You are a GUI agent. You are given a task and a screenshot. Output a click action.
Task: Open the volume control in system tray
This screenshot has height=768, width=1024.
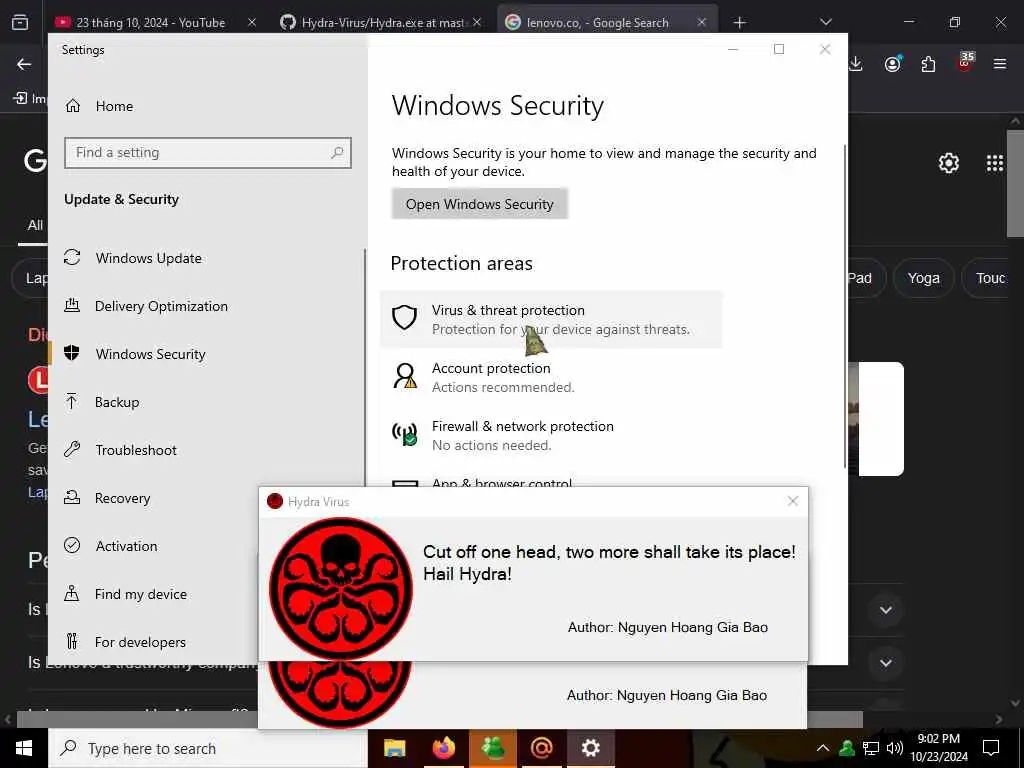(x=895, y=748)
